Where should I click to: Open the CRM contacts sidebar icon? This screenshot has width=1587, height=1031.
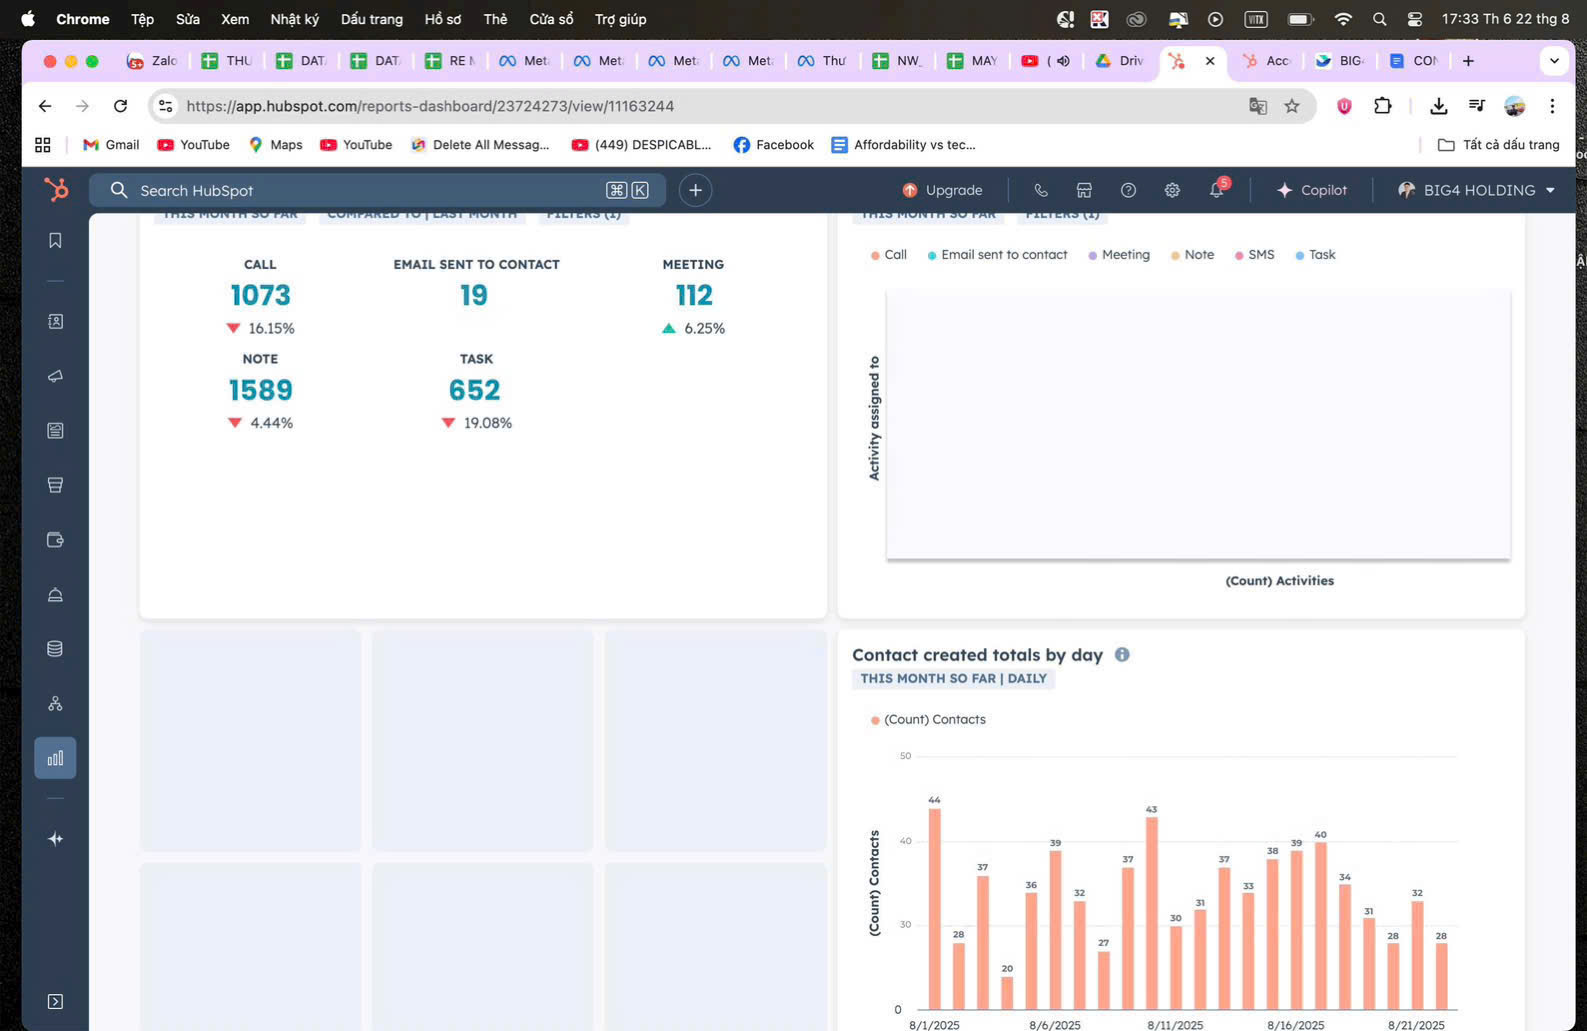click(55, 321)
